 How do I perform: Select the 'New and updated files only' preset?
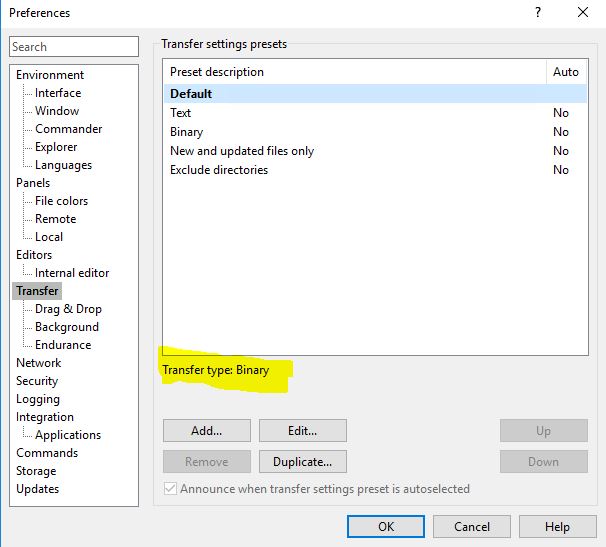(242, 151)
